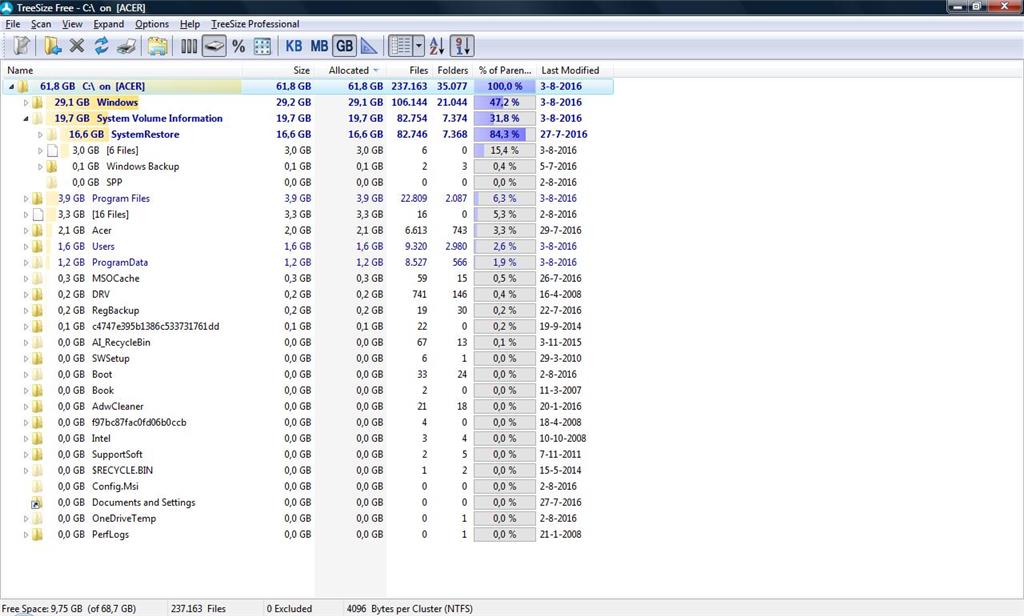Select the OneDriveTemp folder

point(124,519)
